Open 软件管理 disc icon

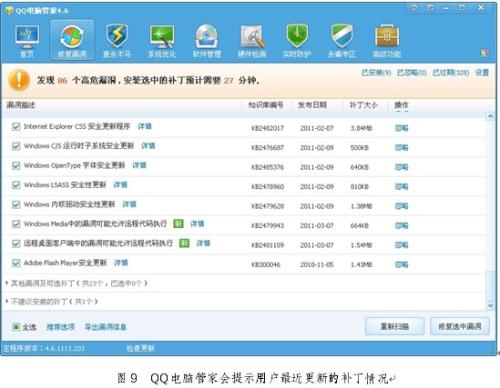tap(207, 36)
